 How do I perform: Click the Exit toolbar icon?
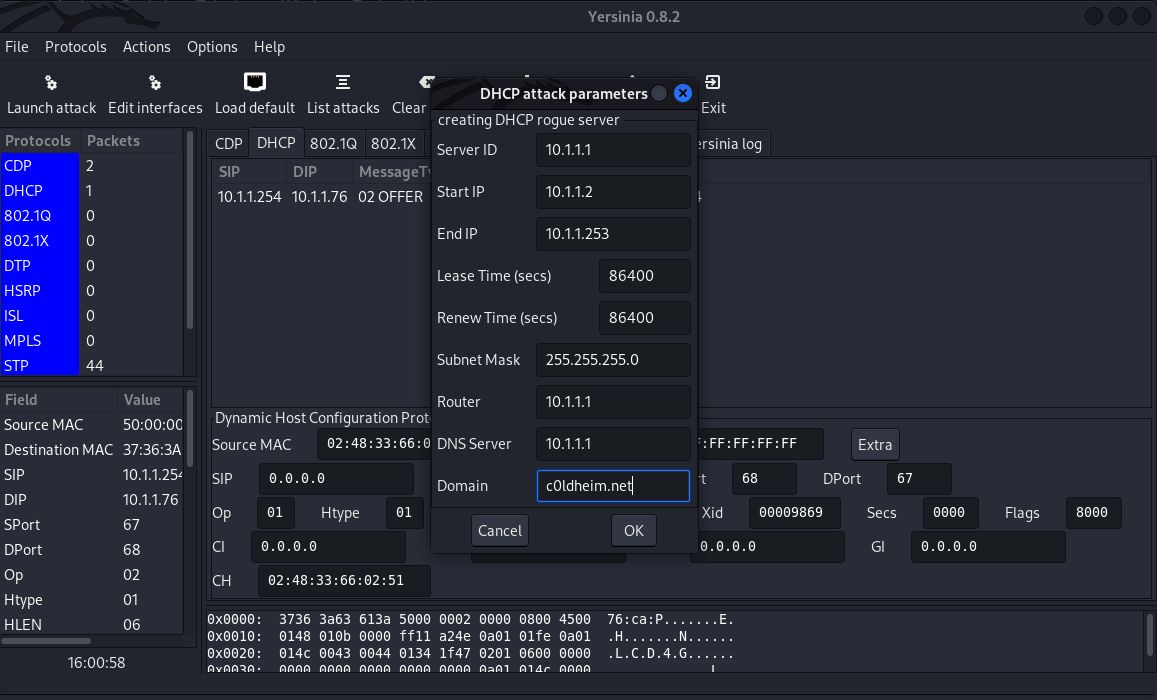(x=713, y=84)
